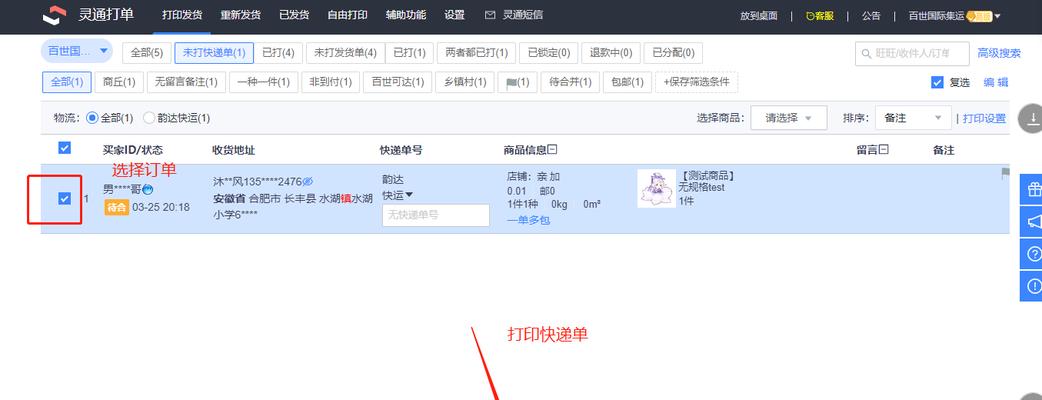The width and height of the screenshot is (1042, 400).
Task: Toggle checkbox for order 1
Action: click(x=64, y=198)
